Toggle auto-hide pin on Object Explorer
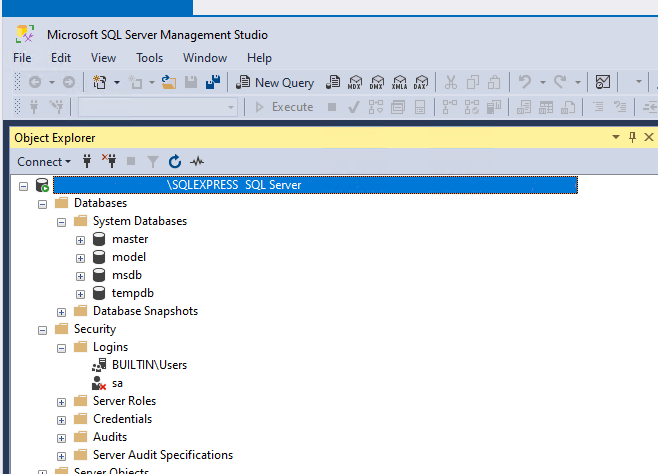This screenshot has height=474, width=658. (632, 137)
